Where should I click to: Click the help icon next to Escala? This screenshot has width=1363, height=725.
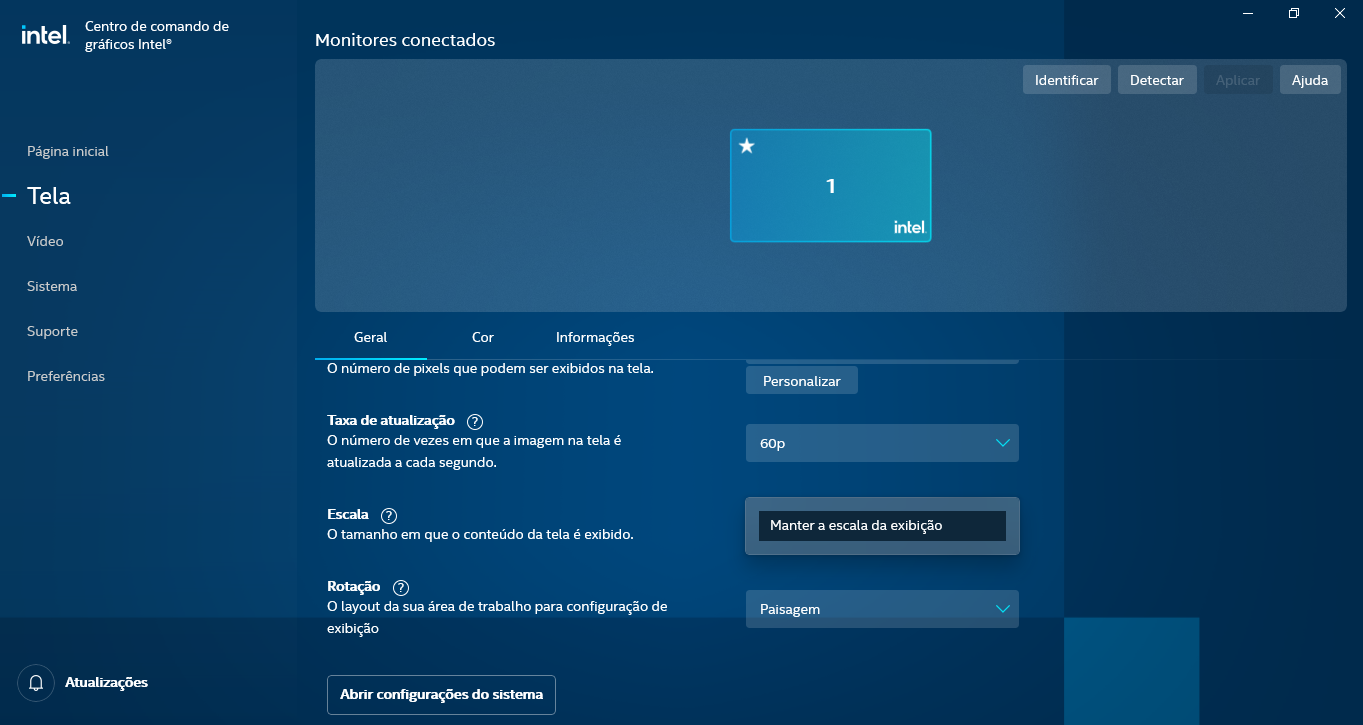(389, 515)
